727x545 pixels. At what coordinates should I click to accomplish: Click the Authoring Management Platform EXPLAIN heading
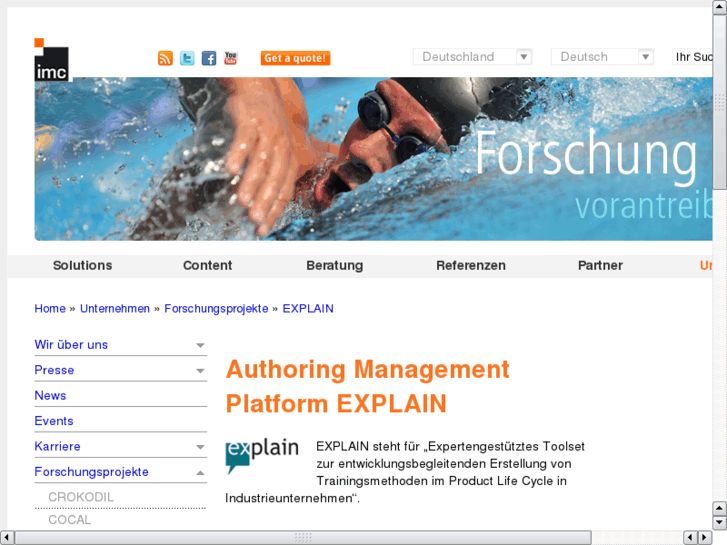point(368,386)
